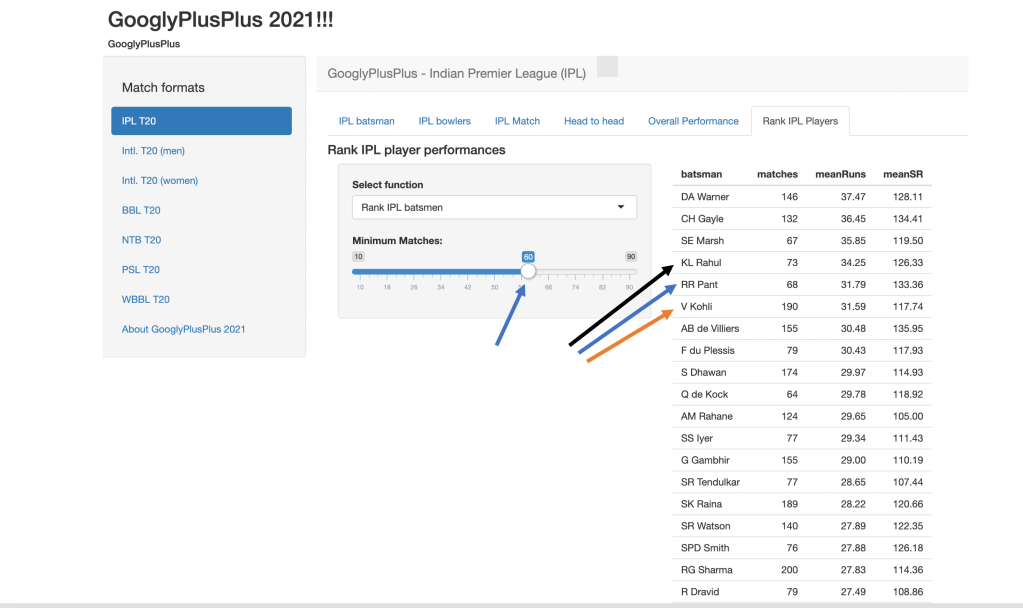Open the BBL T20 format
The width and height of the screenshot is (1023, 608).
click(x=141, y=210)
